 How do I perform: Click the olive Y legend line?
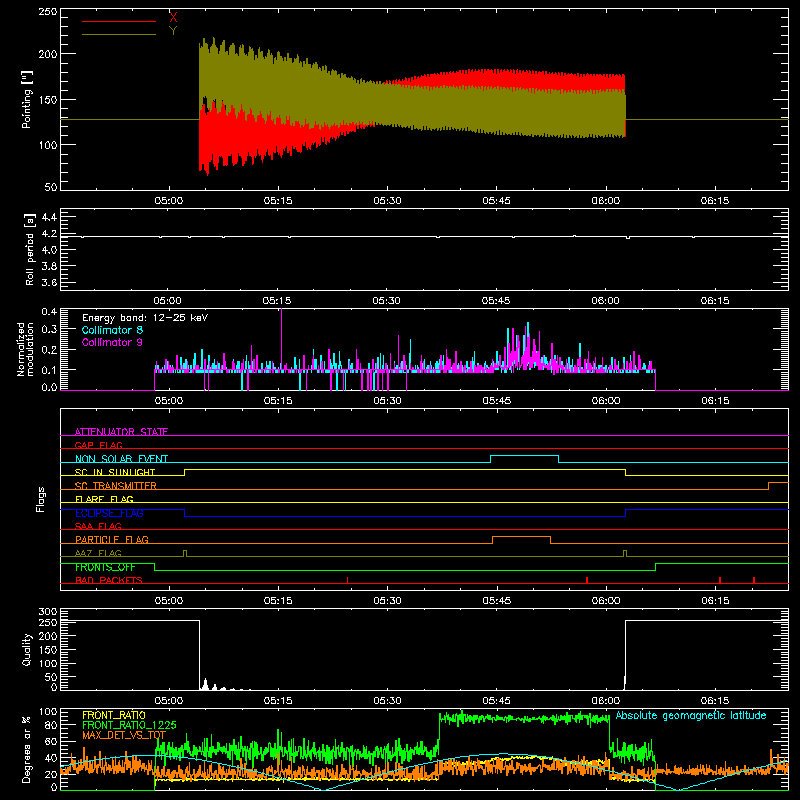(119, 34)
